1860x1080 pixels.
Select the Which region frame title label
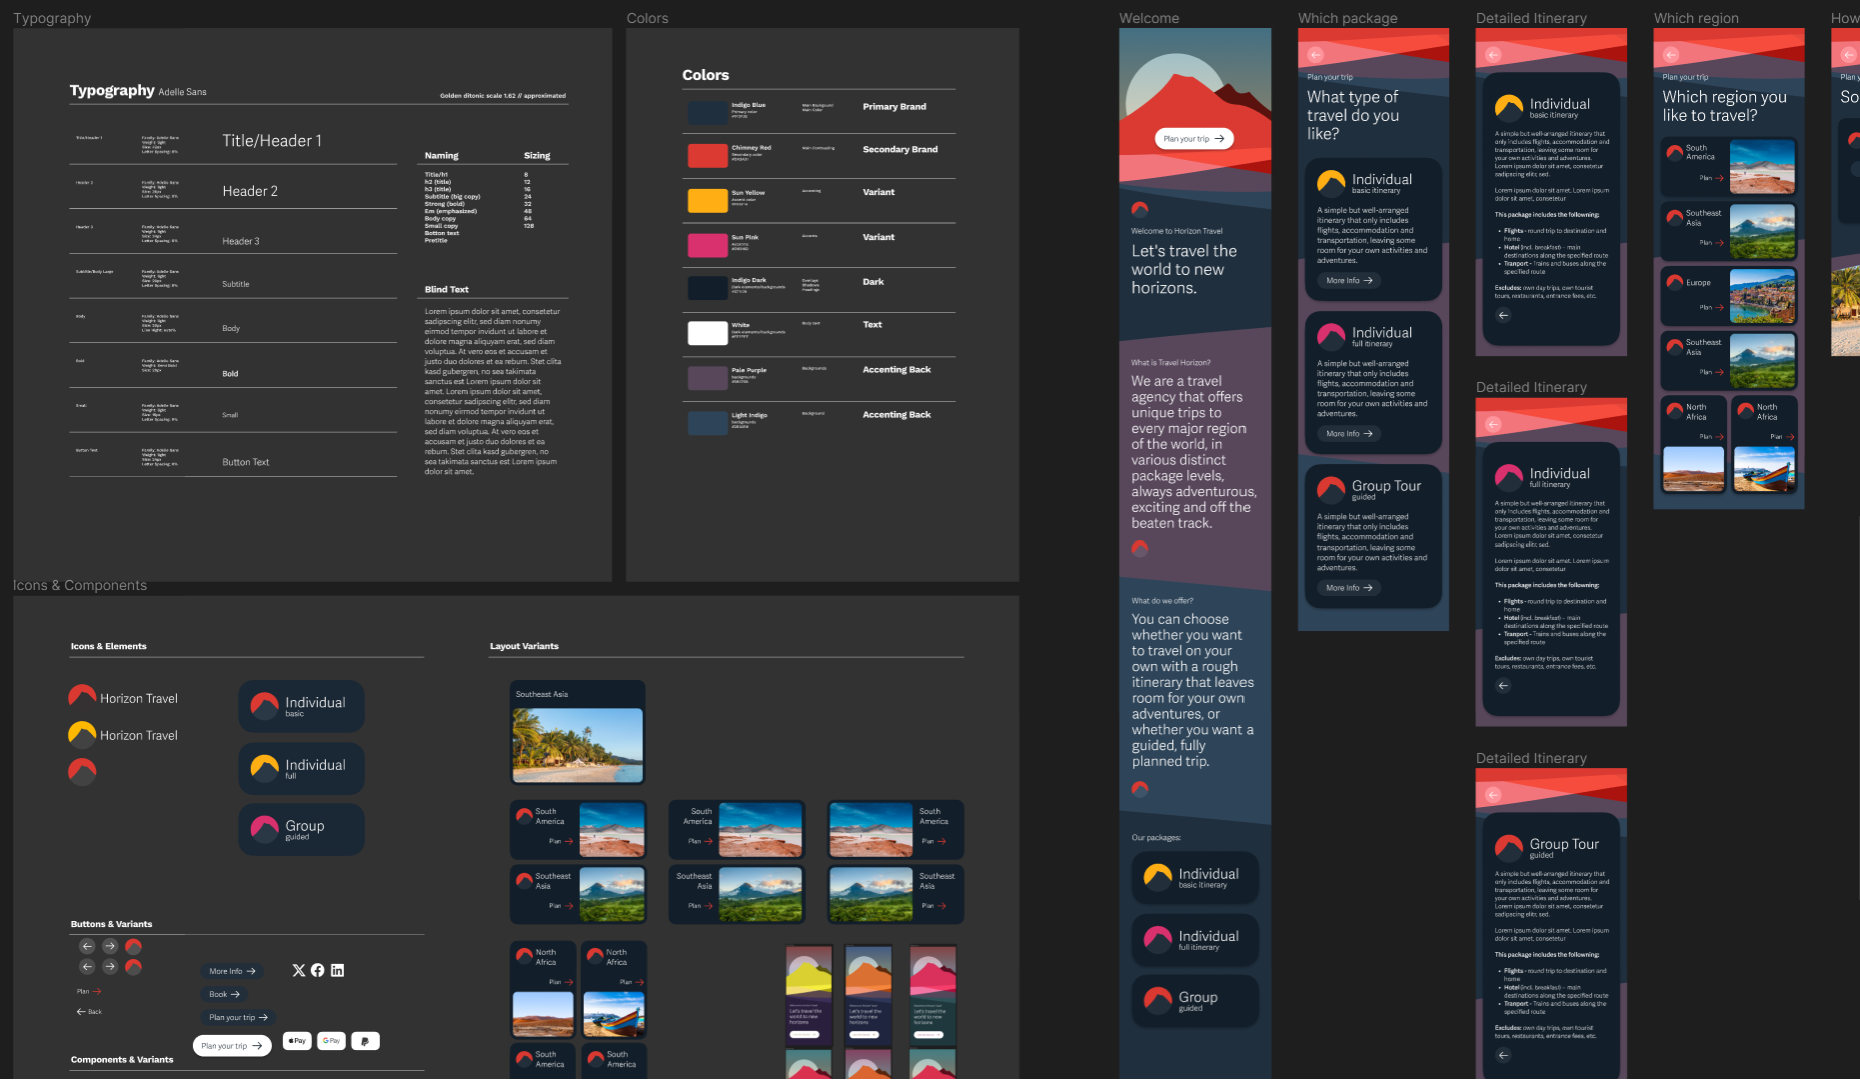pyautogui.click(x=1696, y=18)
